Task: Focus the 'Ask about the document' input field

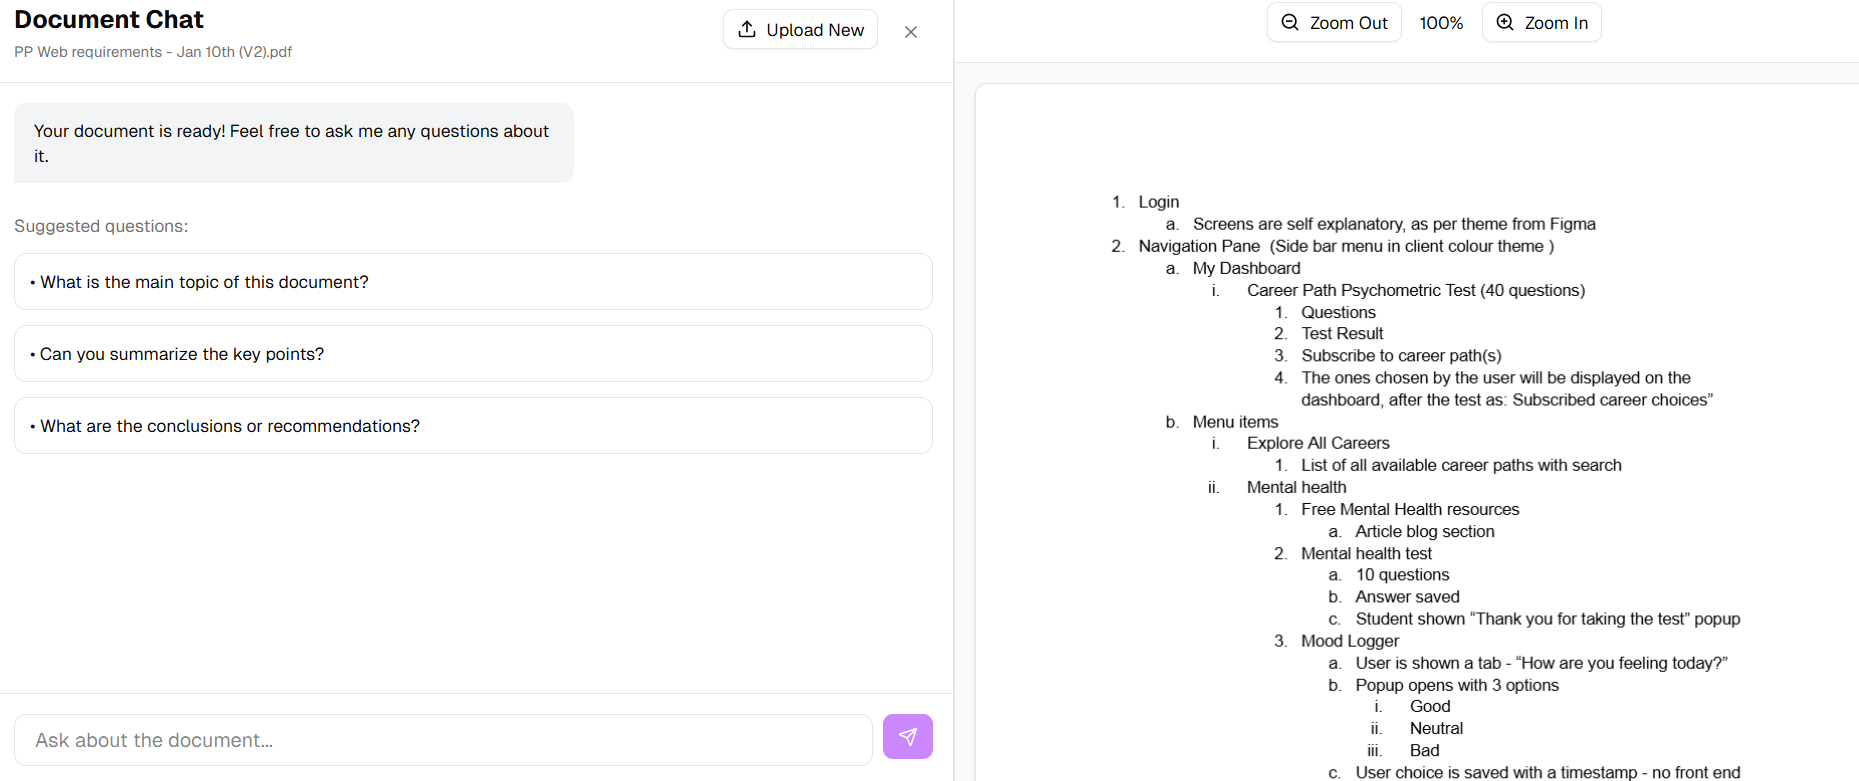Action: [443, 740]
